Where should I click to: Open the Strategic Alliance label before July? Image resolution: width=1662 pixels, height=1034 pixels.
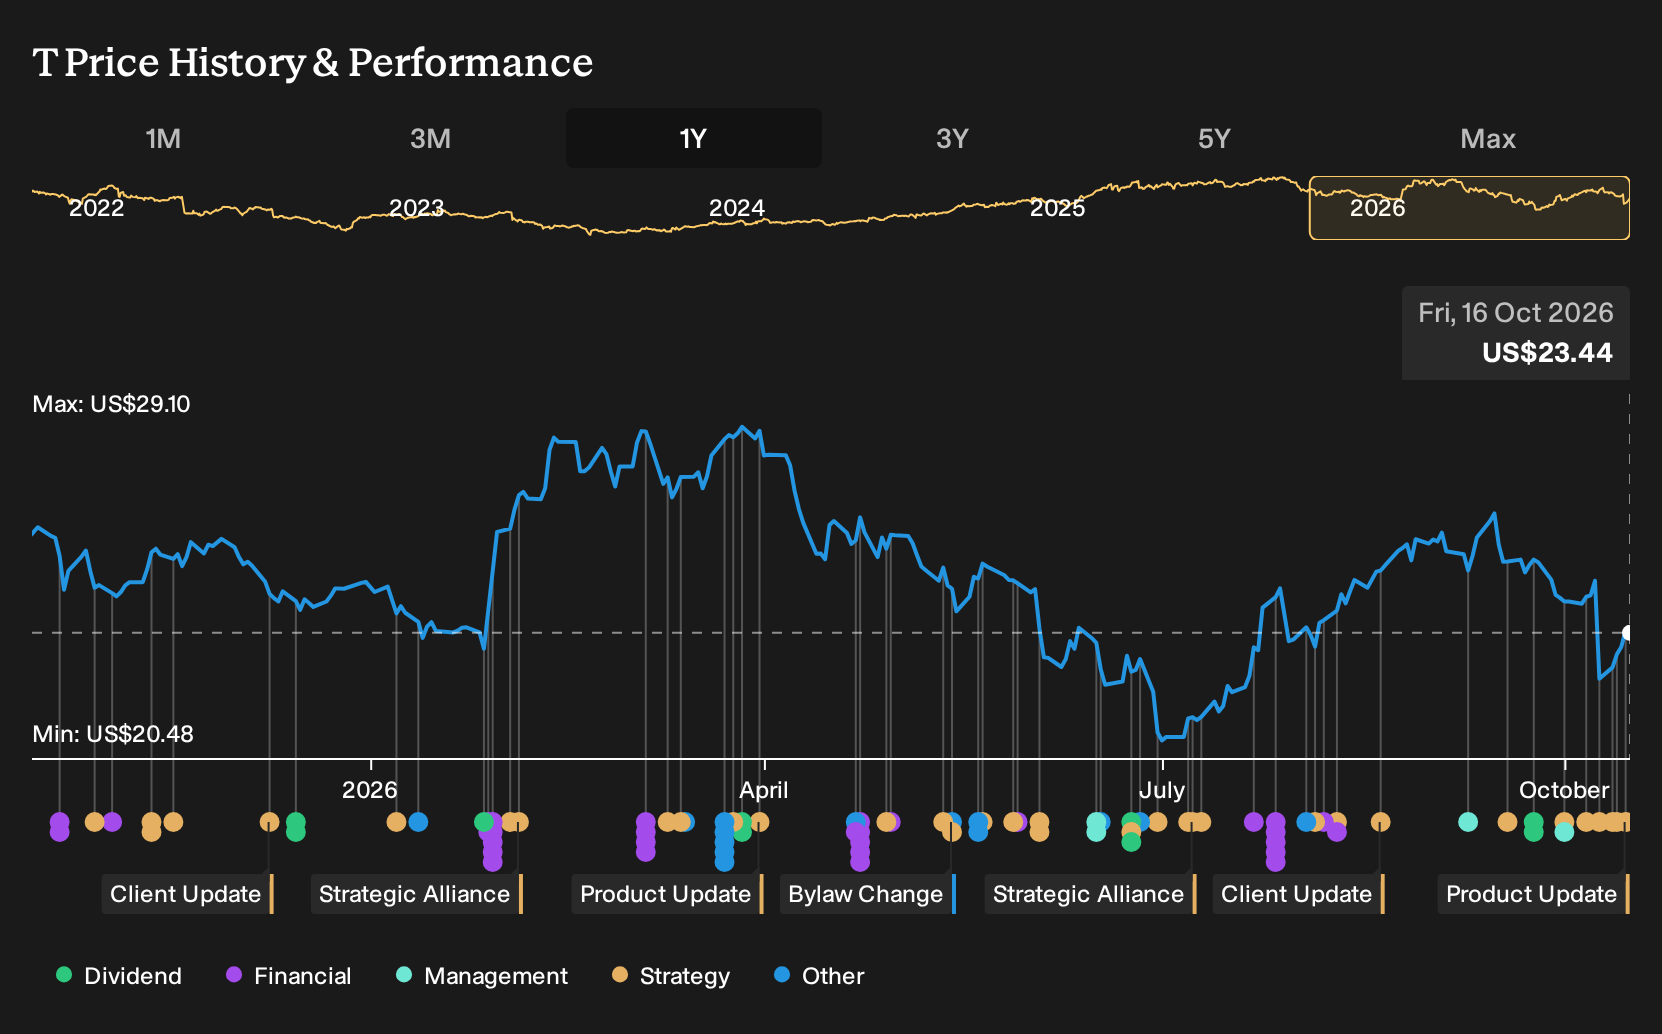coord(1089,894)
